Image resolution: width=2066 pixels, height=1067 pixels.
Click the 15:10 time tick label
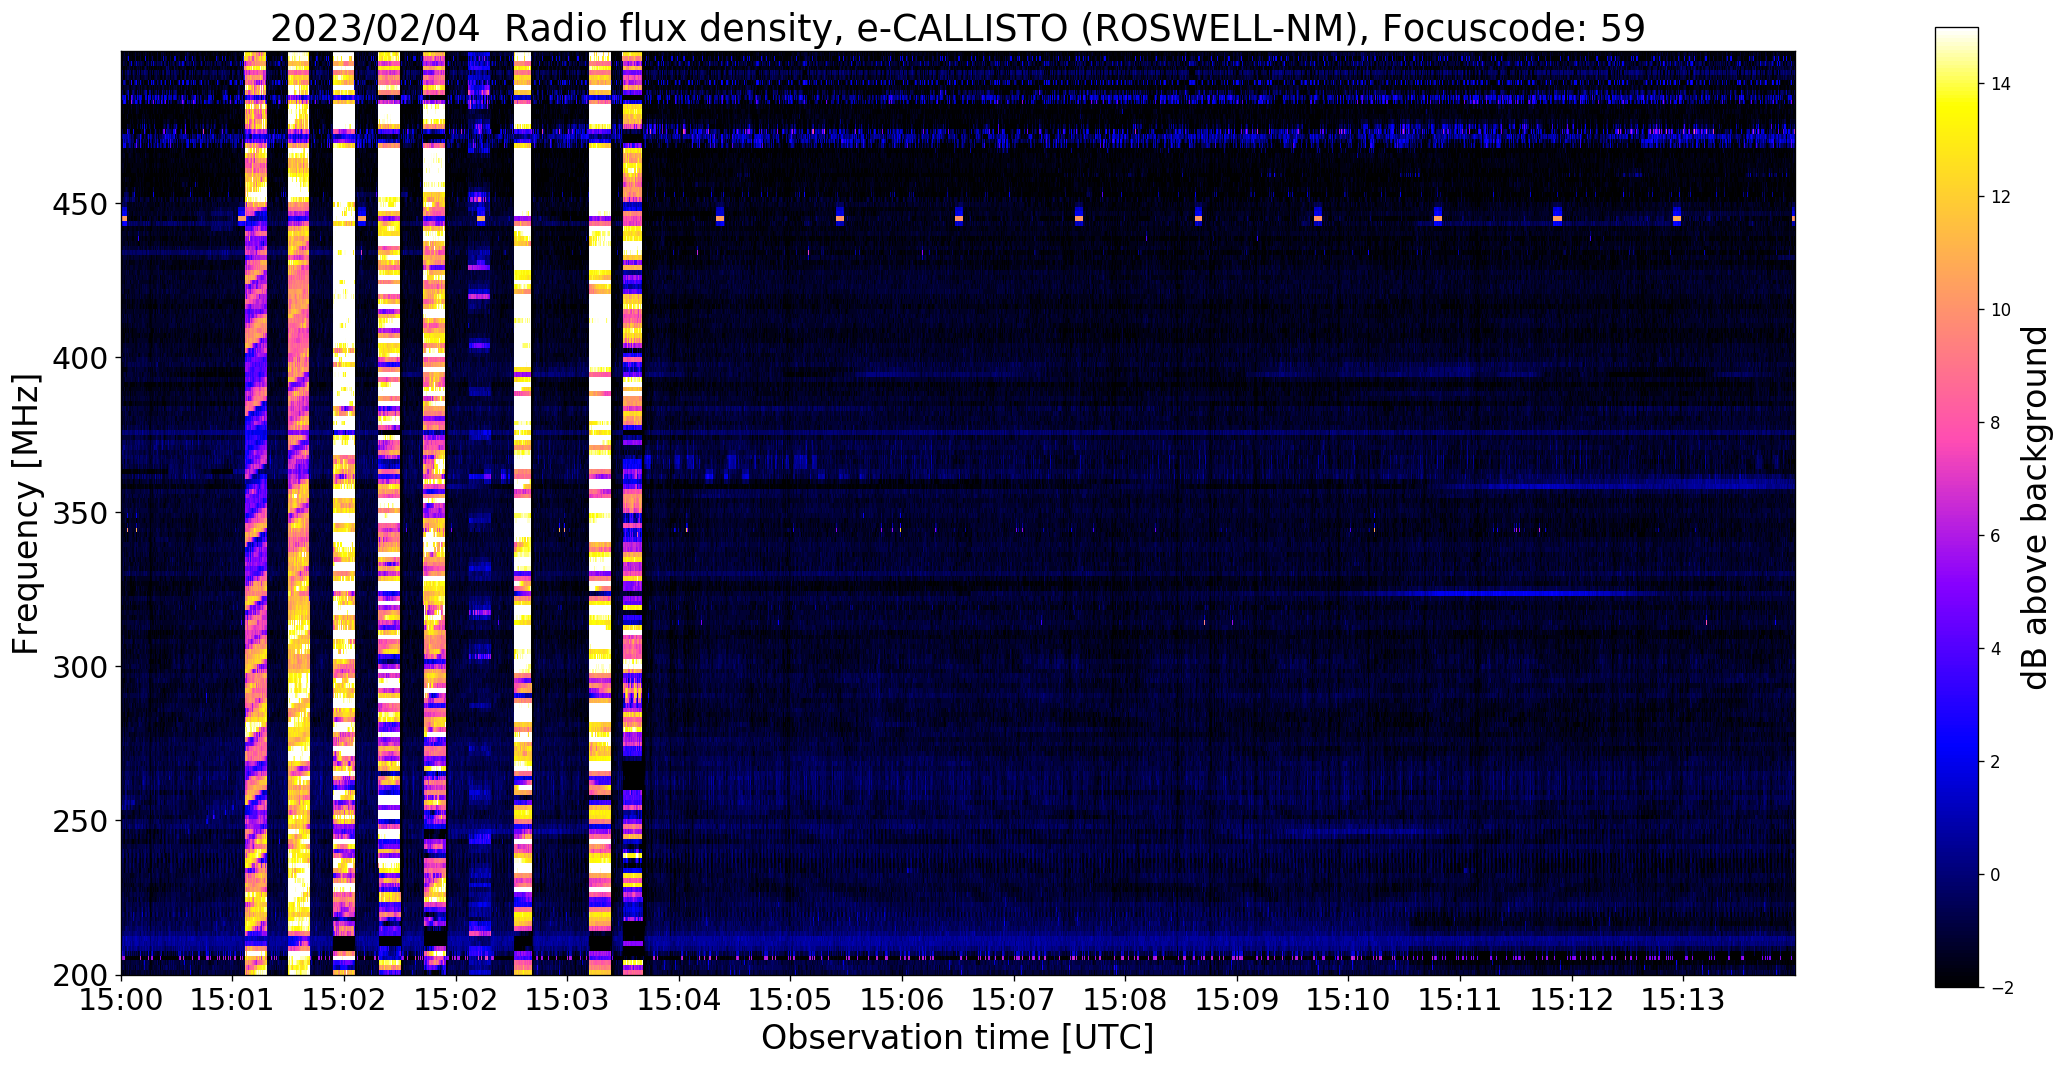[x=1349, y=1000]
